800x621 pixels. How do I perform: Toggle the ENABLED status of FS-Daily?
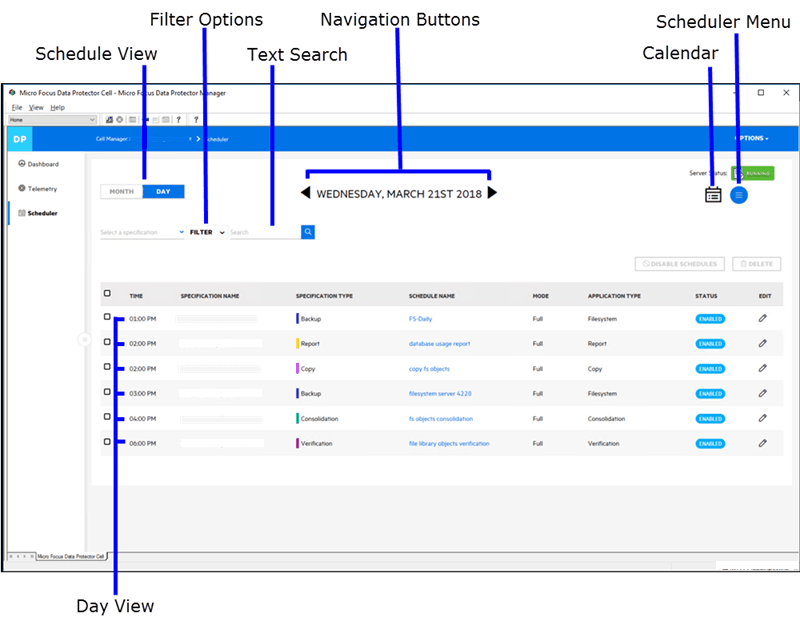click(710, 319)
